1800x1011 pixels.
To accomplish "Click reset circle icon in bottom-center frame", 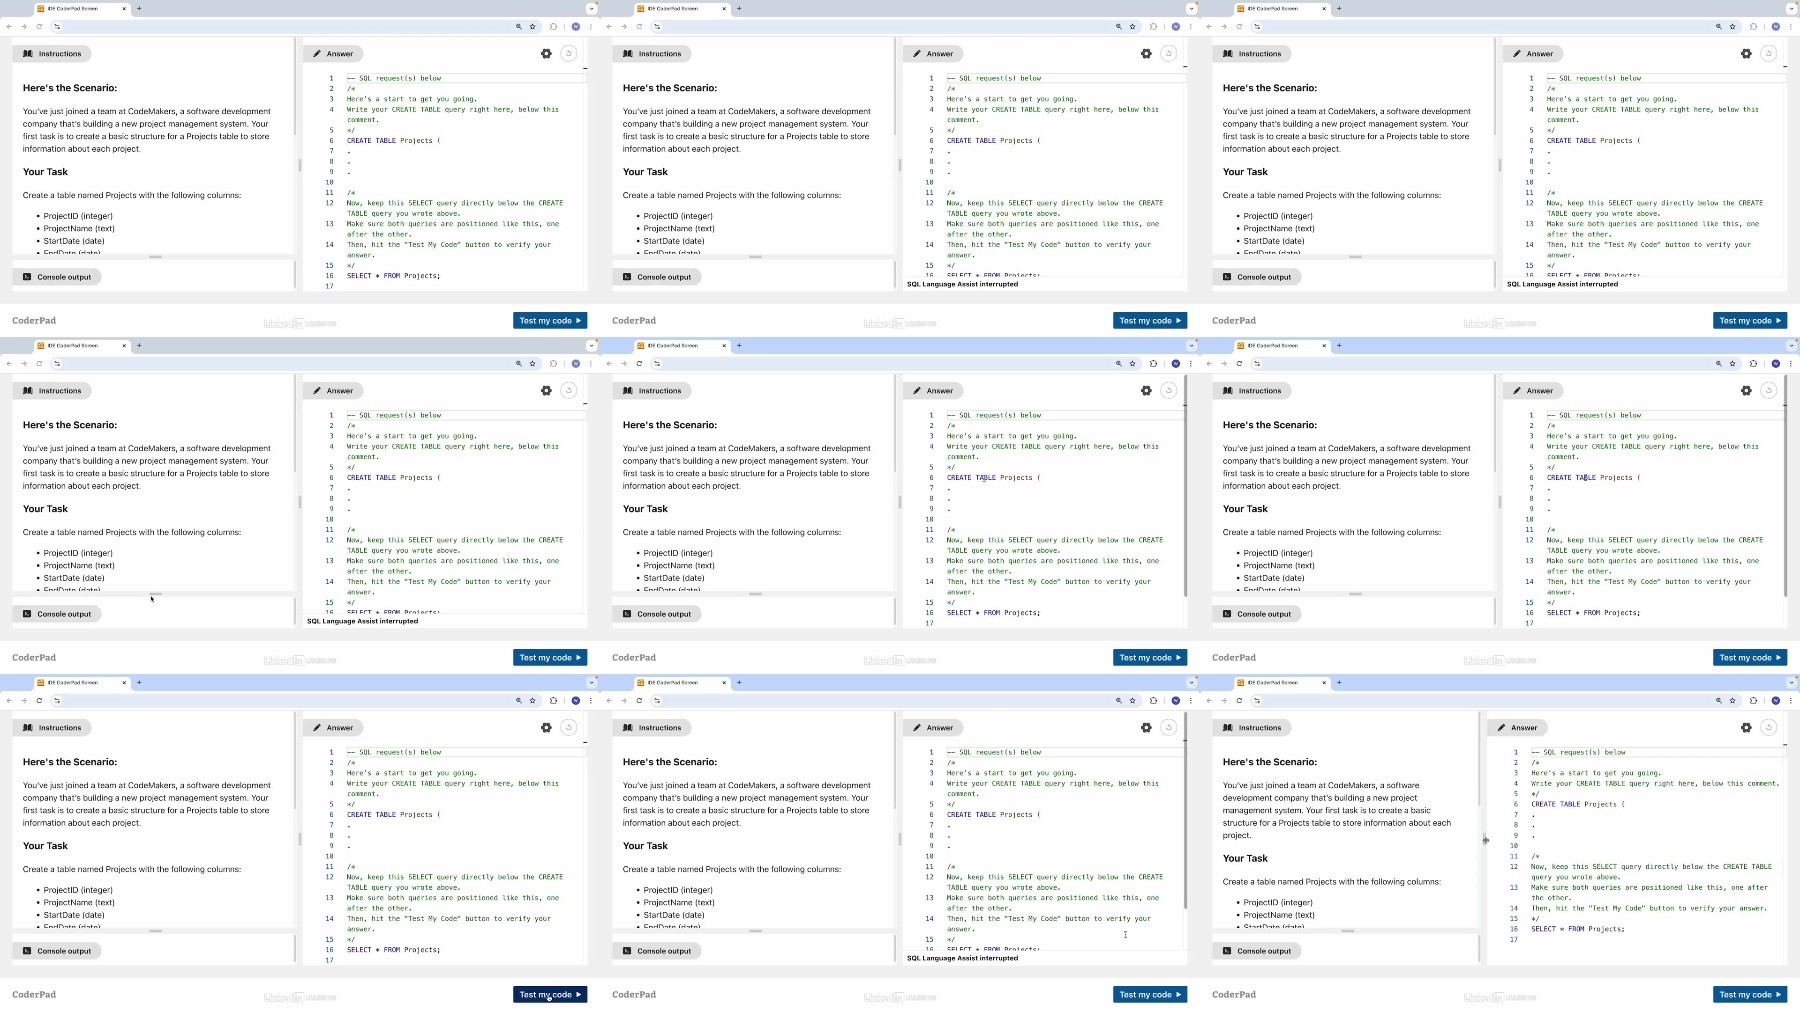I will (x=1168, y=728).
